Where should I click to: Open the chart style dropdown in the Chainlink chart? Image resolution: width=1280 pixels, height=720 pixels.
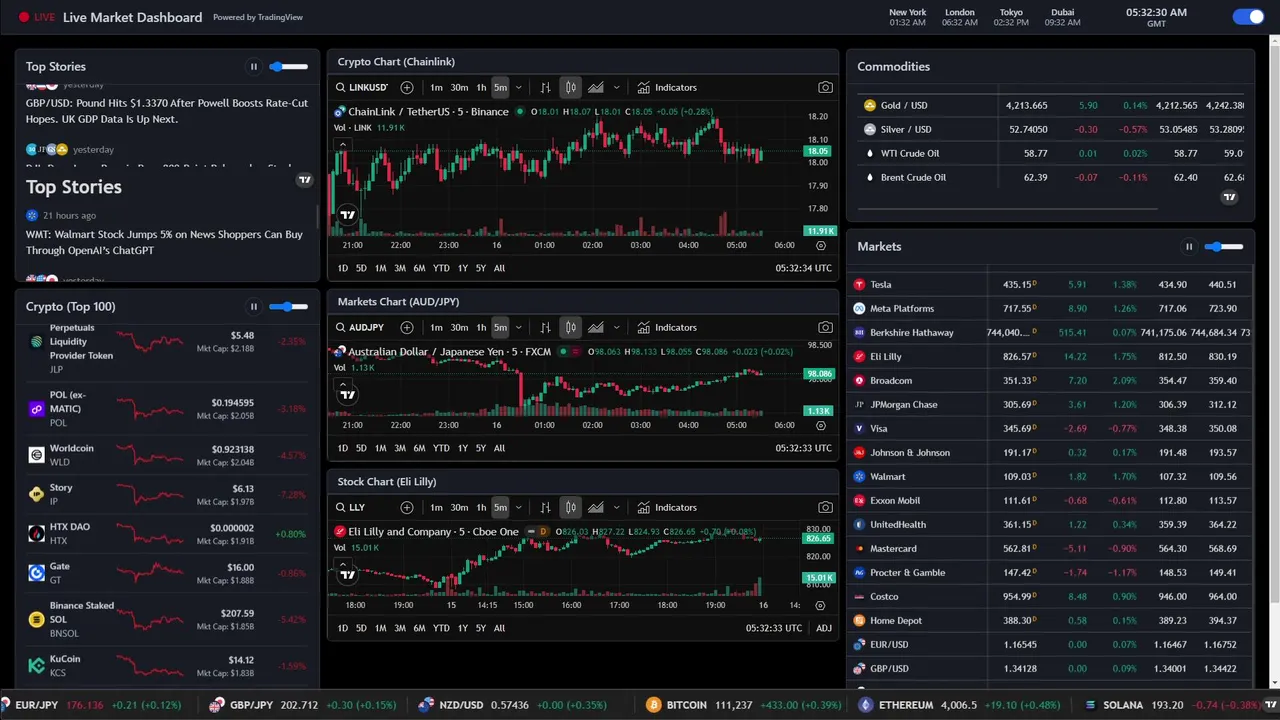[617, 88]
